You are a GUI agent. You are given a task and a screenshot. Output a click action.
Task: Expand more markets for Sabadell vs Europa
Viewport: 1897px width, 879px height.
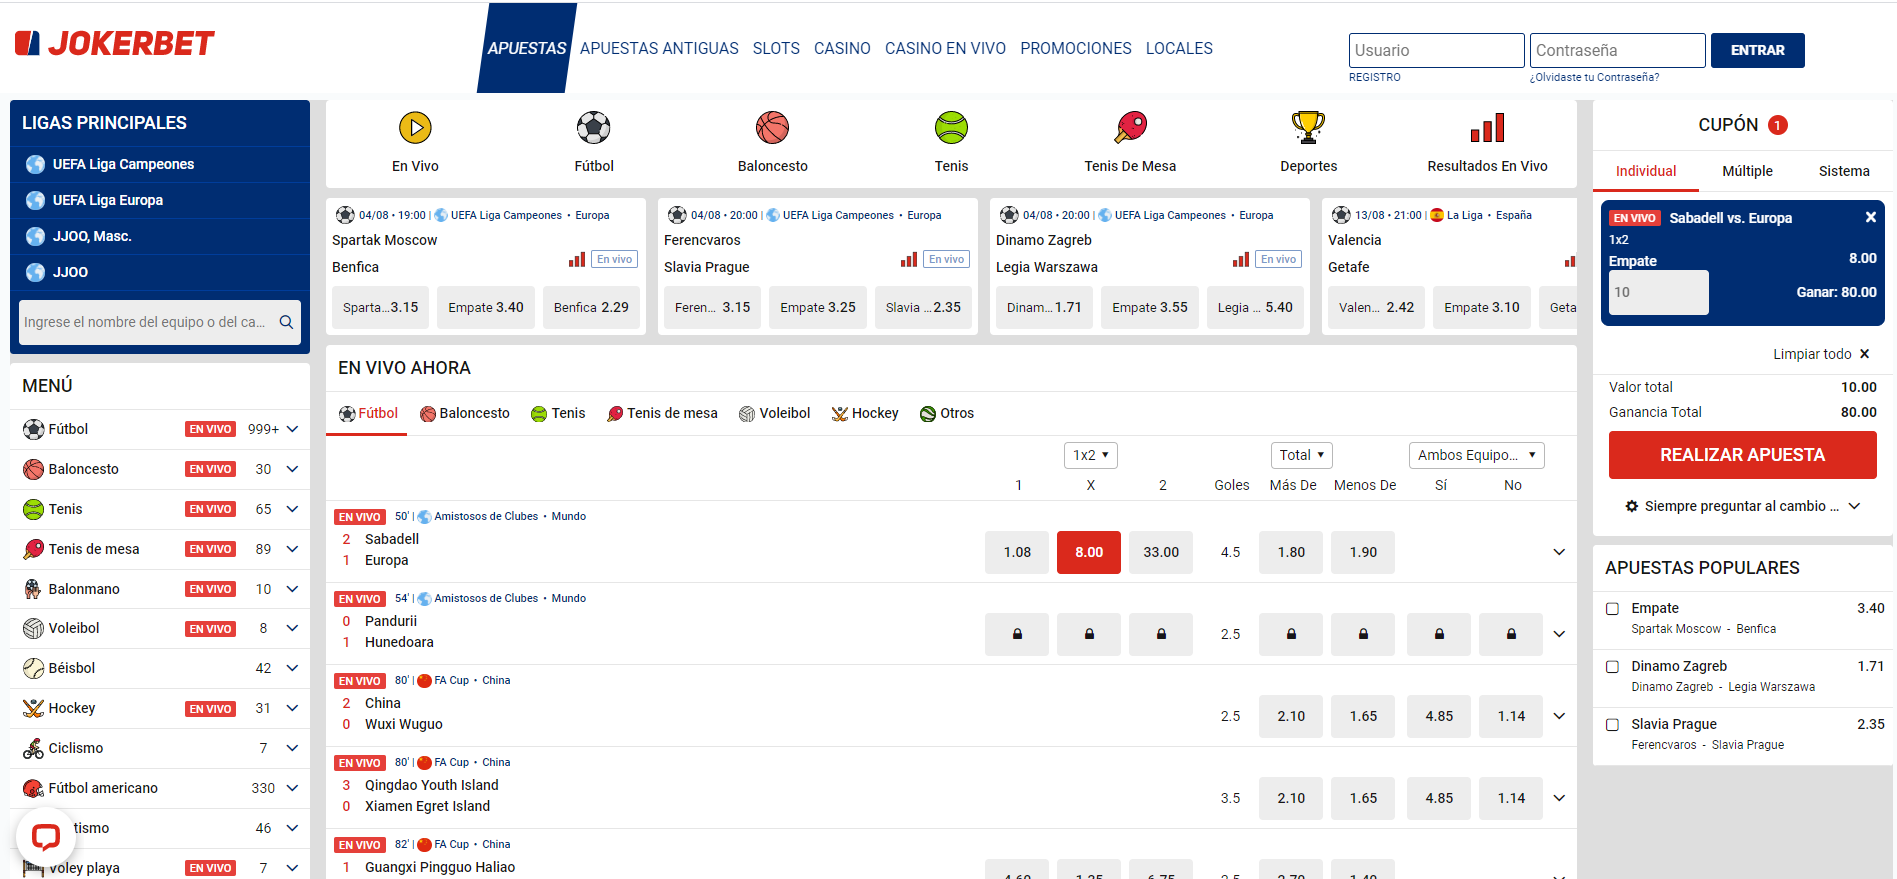(1559, 552)
